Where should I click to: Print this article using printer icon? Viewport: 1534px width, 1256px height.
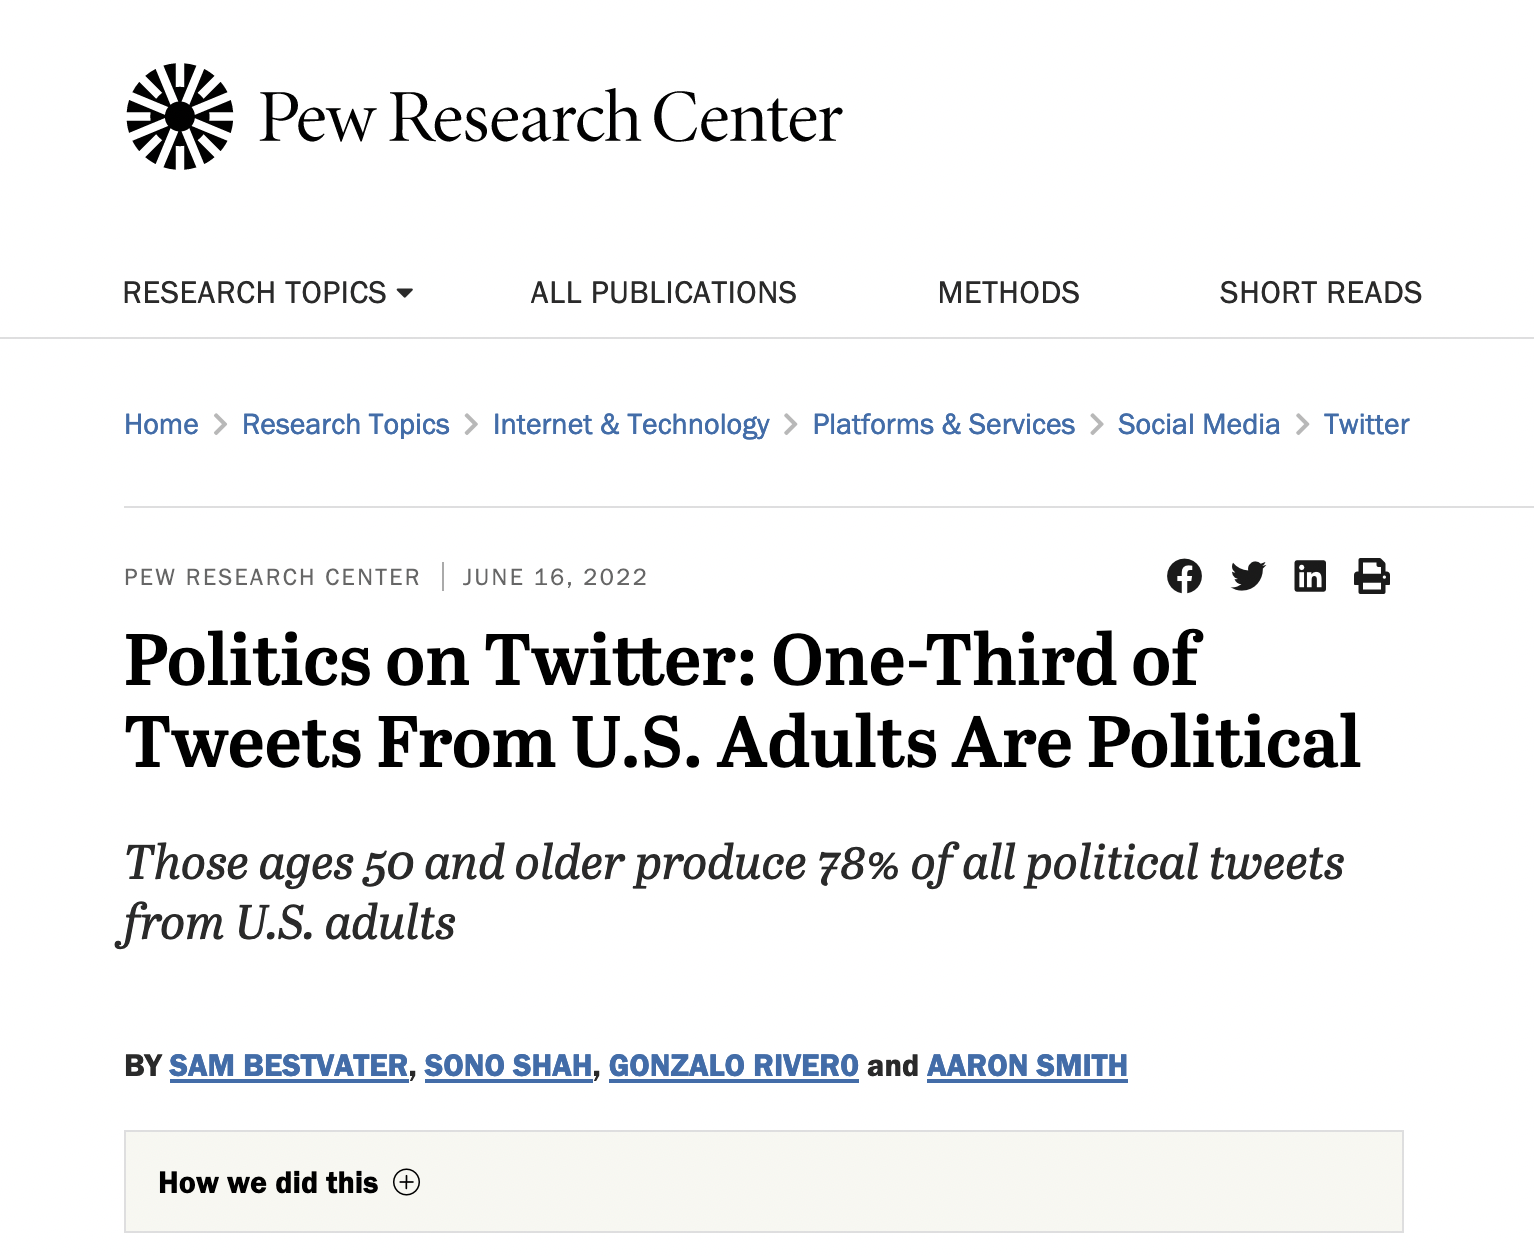(x=1371, y=576)
